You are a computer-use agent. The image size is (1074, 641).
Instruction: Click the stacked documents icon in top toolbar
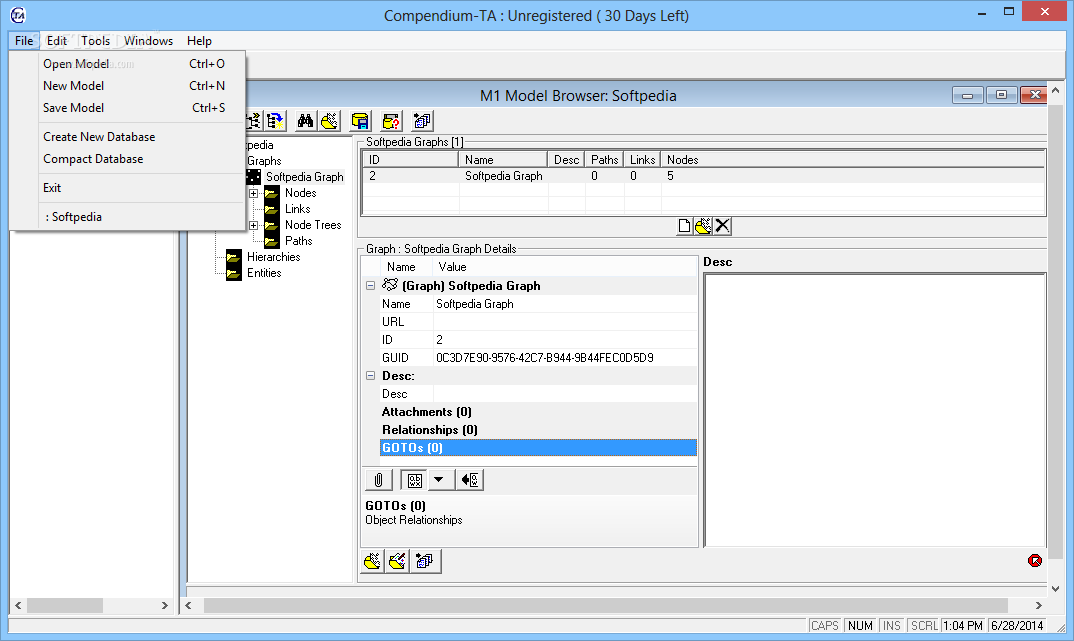tap(422, 121)
